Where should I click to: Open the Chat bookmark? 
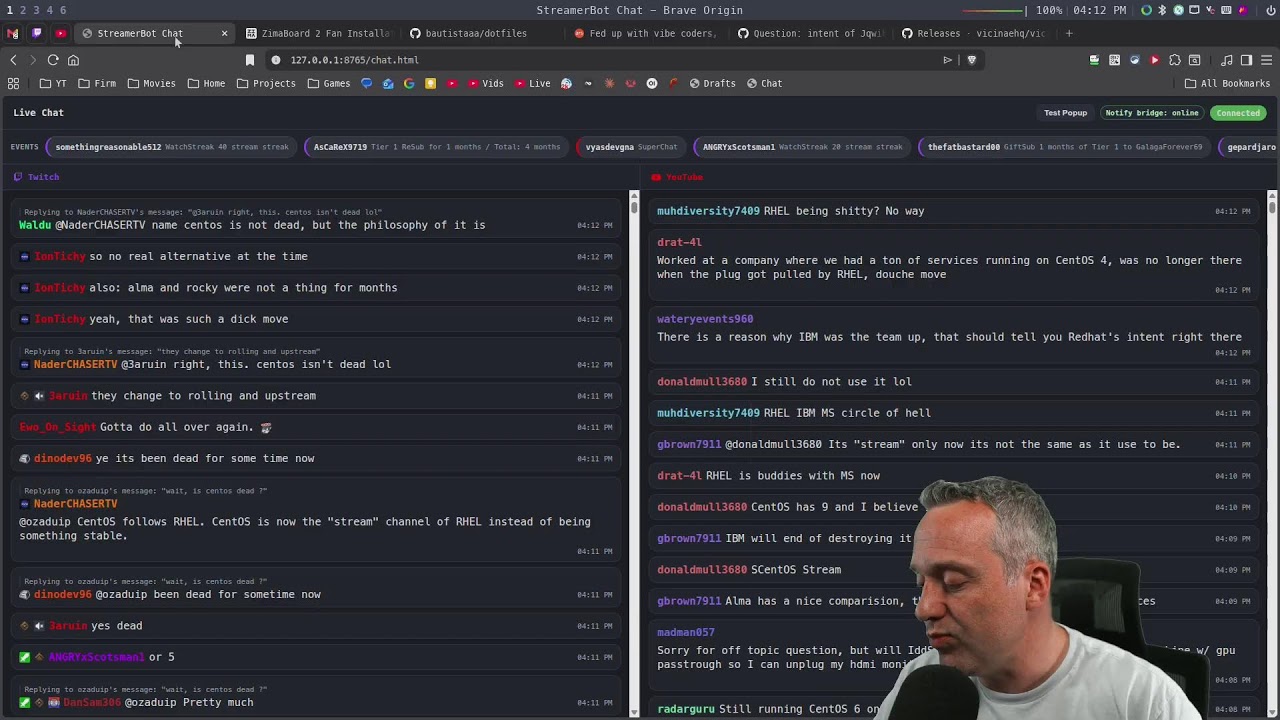tap(764, 83)
